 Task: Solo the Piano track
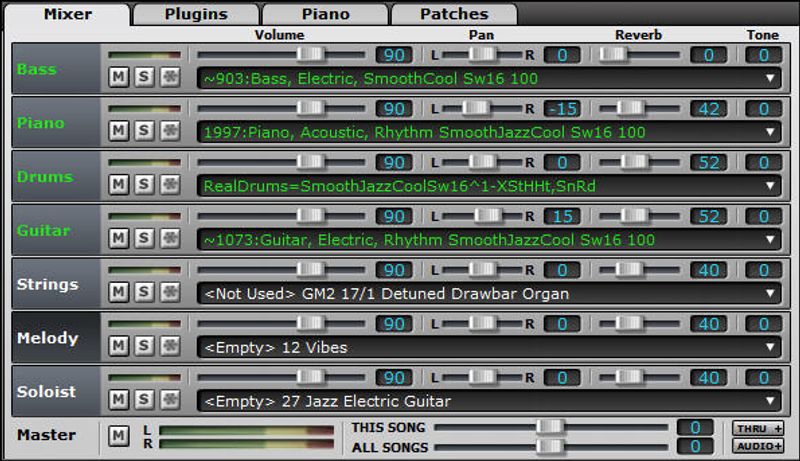(144, 131)
